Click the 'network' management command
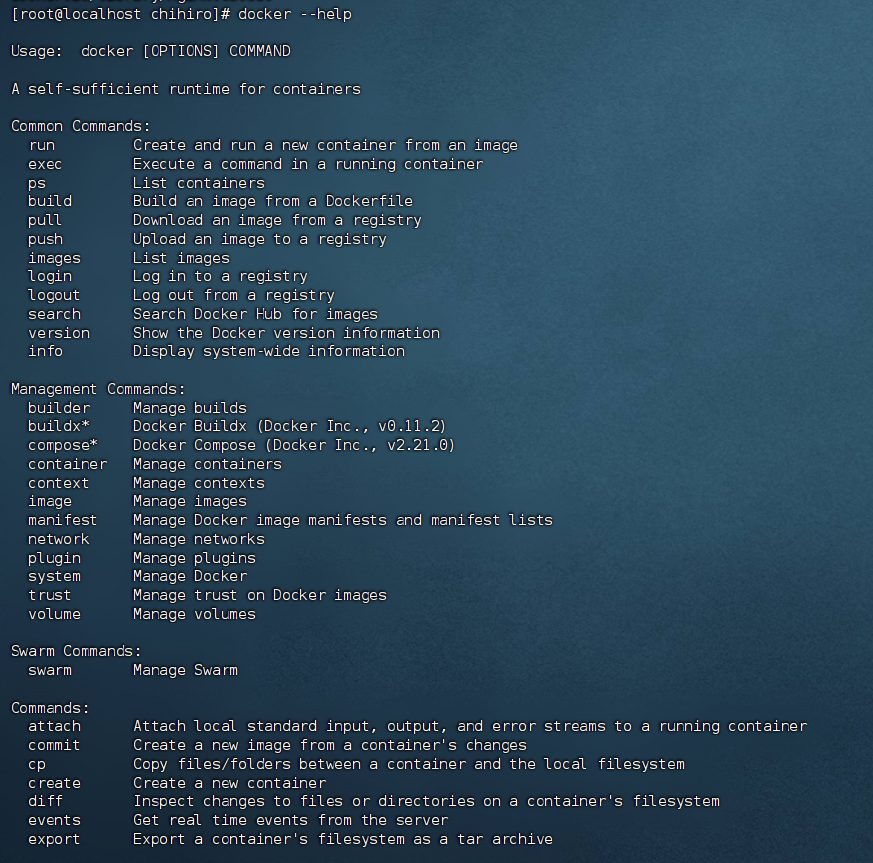Image resolution: width=873 pixels, height=863 pixels. [x=58, y=539]
